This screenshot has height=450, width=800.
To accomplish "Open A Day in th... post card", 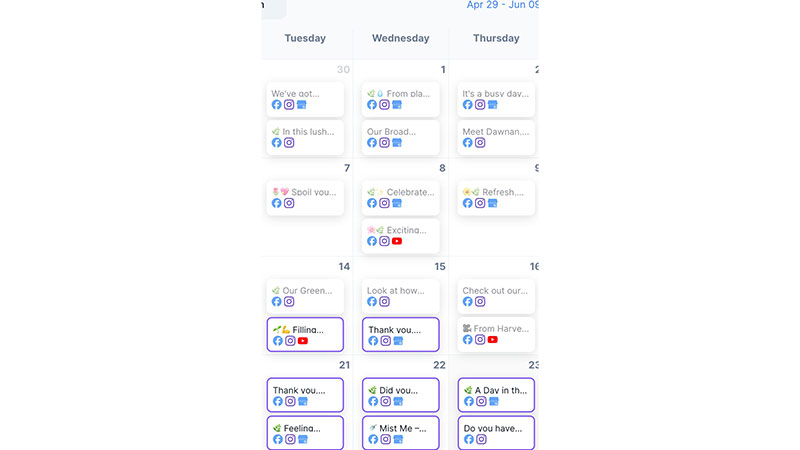I will (x=496, y=395).
